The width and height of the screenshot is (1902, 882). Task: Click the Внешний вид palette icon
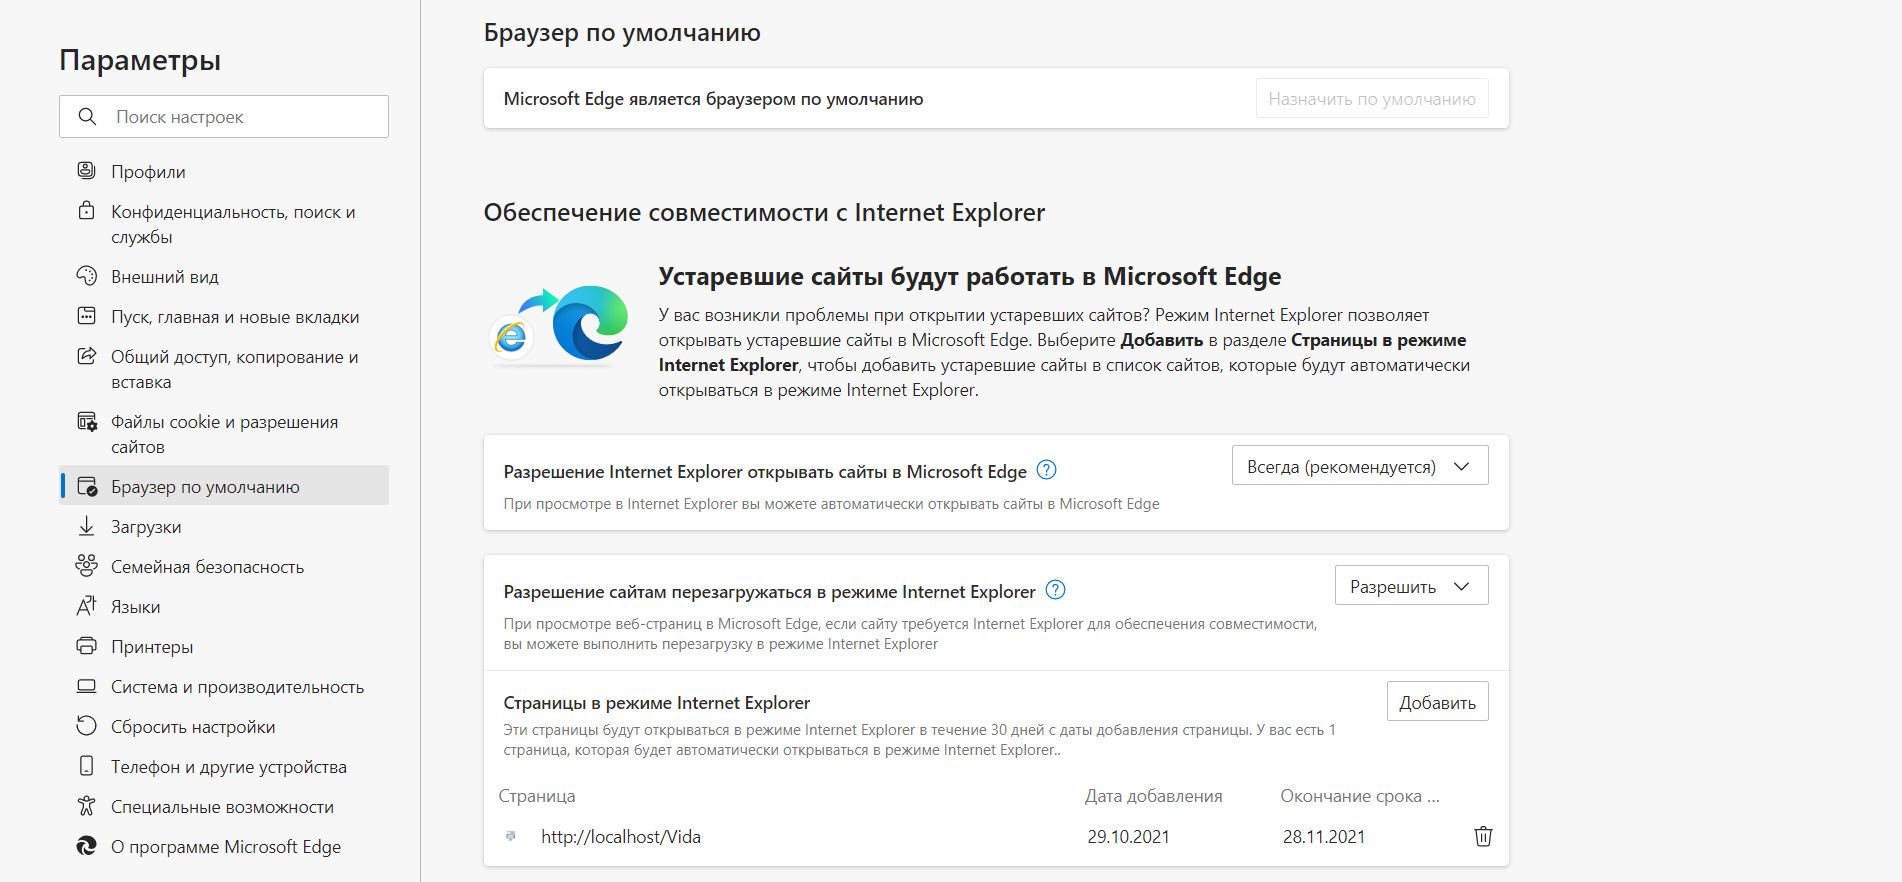pyautogui.click(x=87, y=276)
